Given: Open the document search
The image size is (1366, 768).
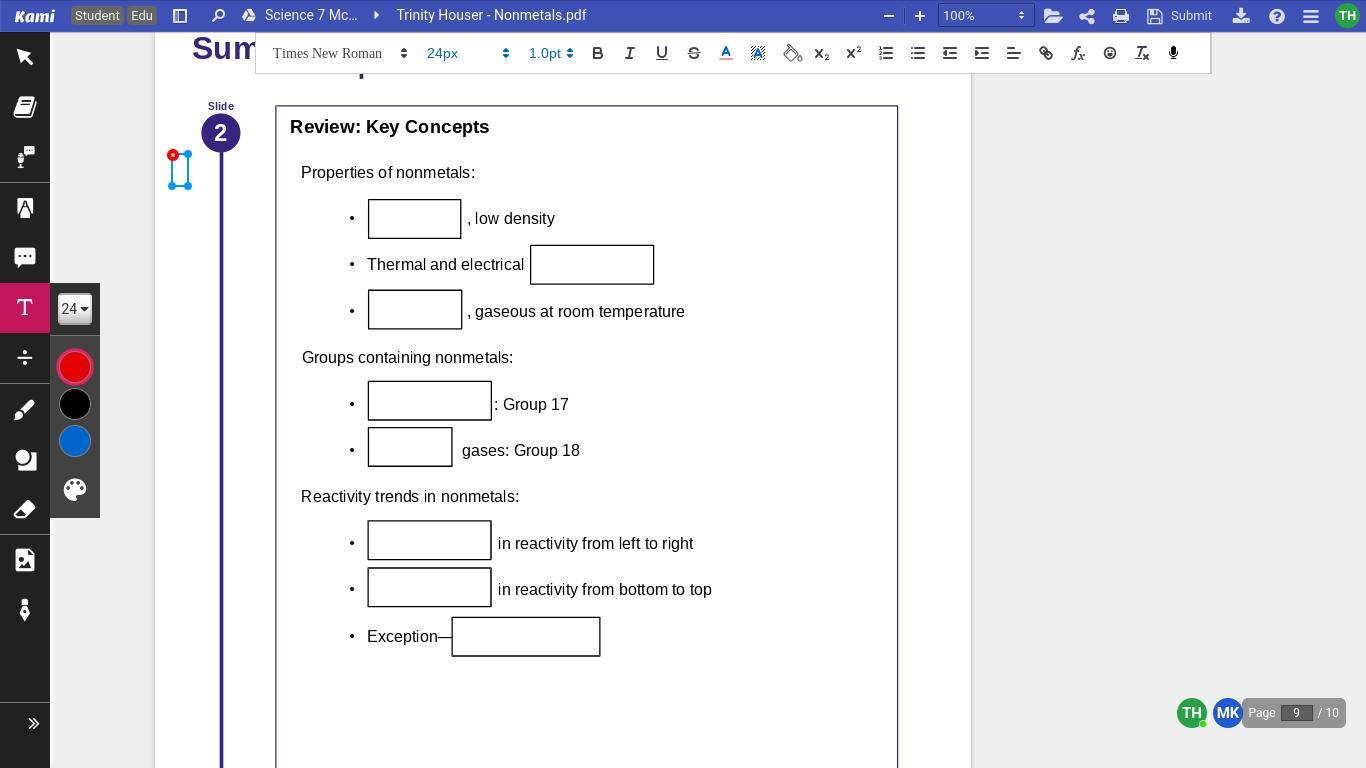Looking at the screenshot, I should pyautogui.click(x=218, y=15).
